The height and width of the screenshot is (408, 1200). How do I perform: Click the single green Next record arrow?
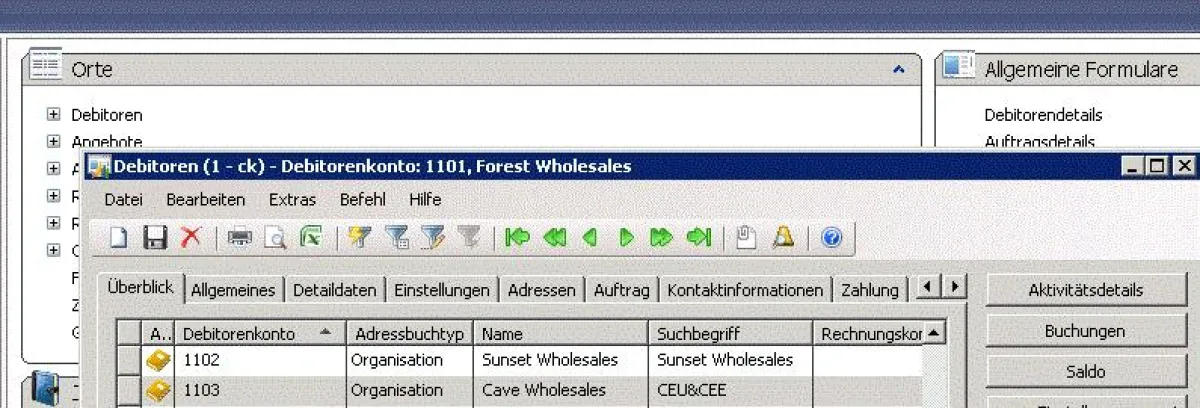626,237
